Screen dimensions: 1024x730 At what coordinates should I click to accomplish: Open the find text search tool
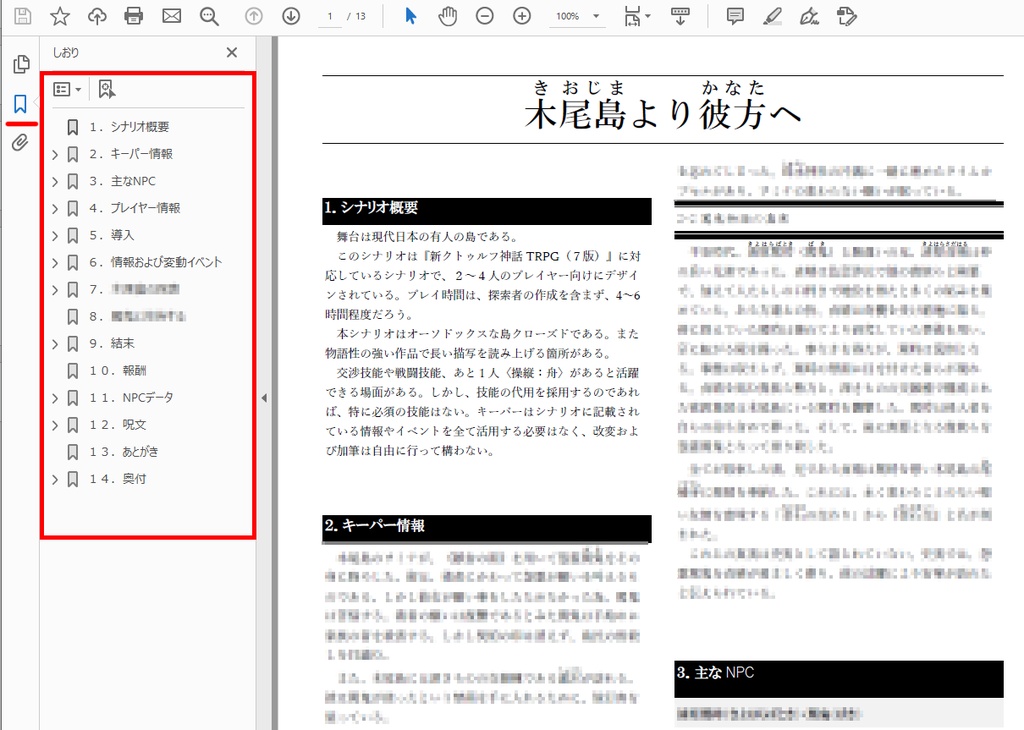tap(210, 16)
